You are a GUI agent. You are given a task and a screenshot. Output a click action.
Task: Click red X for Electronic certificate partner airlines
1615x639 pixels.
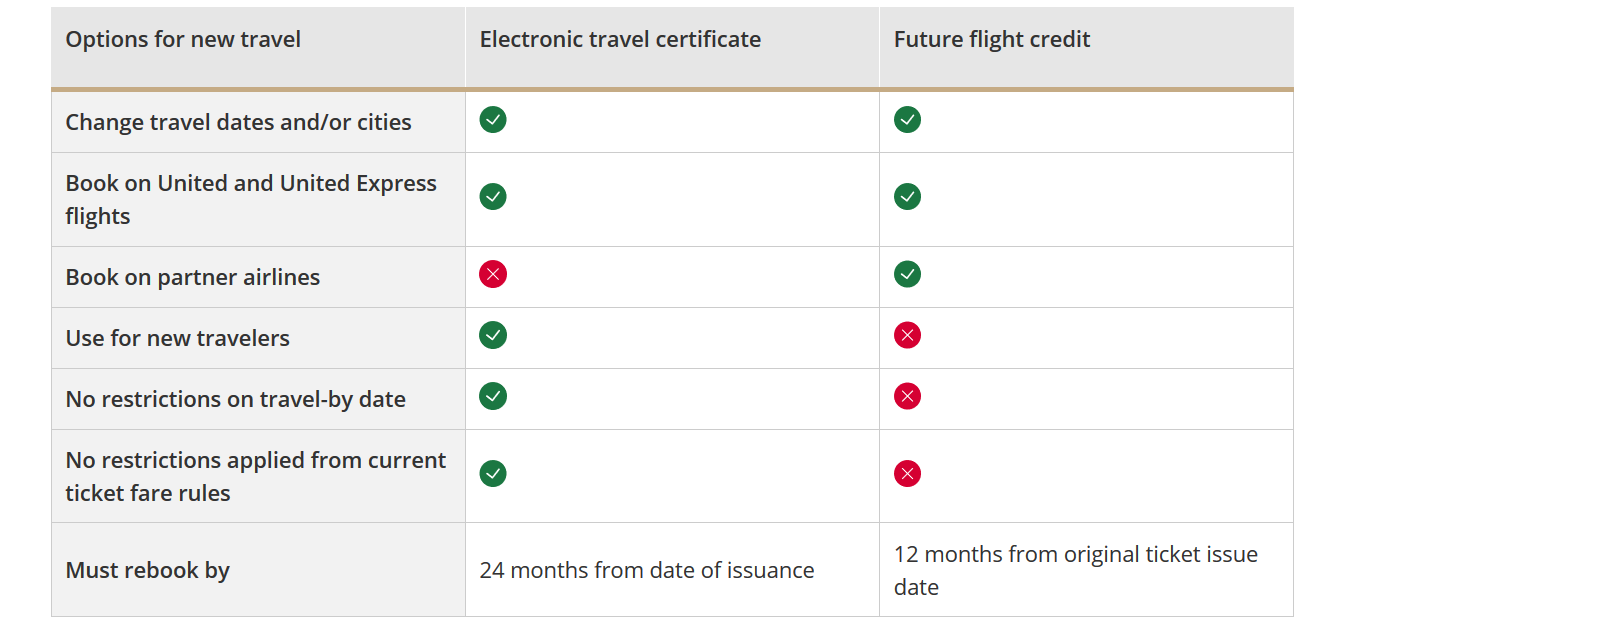(x=493, y=274)
